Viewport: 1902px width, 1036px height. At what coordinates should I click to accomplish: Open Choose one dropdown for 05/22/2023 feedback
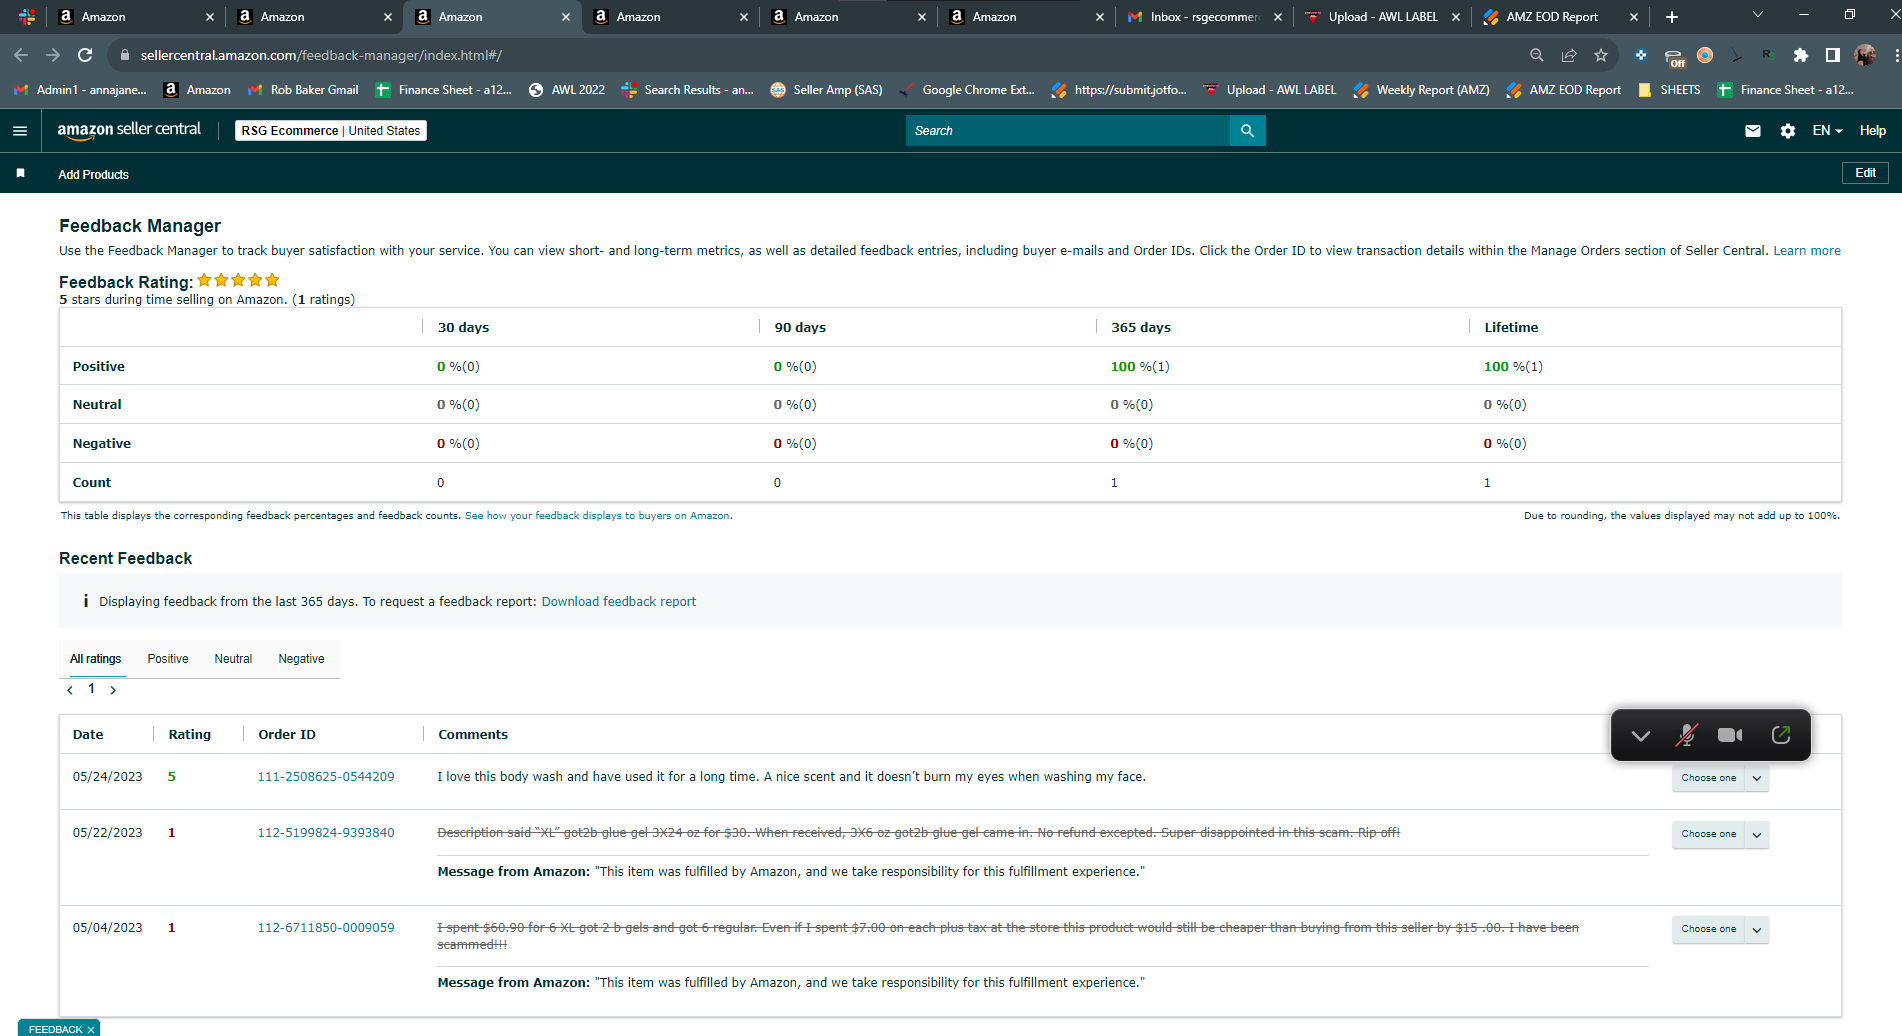1720,834
